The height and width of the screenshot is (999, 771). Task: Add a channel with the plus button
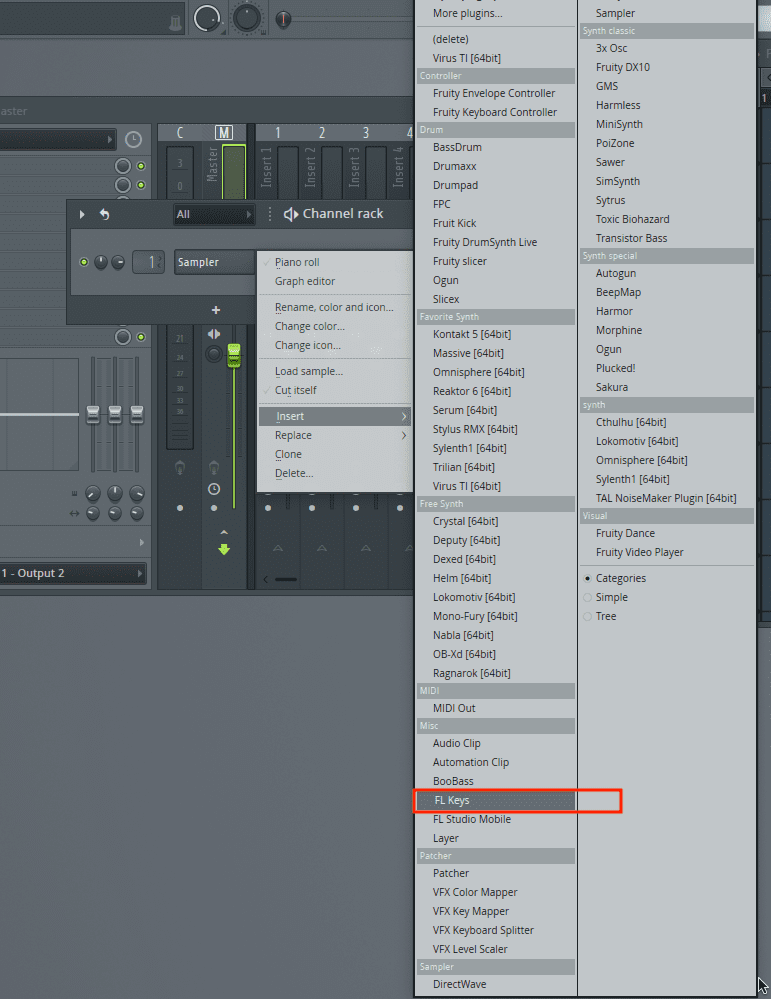tap(216, 310)
